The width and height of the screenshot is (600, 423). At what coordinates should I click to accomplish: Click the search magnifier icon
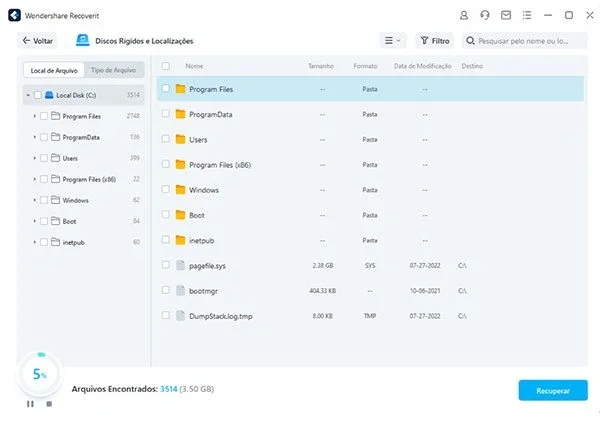pyautogui.click(x=470, y=41)
